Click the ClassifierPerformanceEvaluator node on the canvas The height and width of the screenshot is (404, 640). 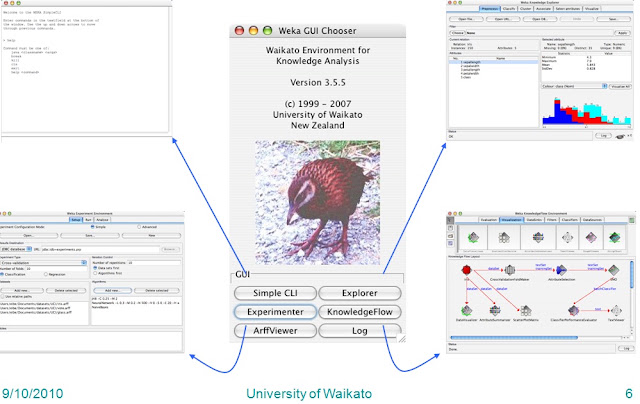573,311
